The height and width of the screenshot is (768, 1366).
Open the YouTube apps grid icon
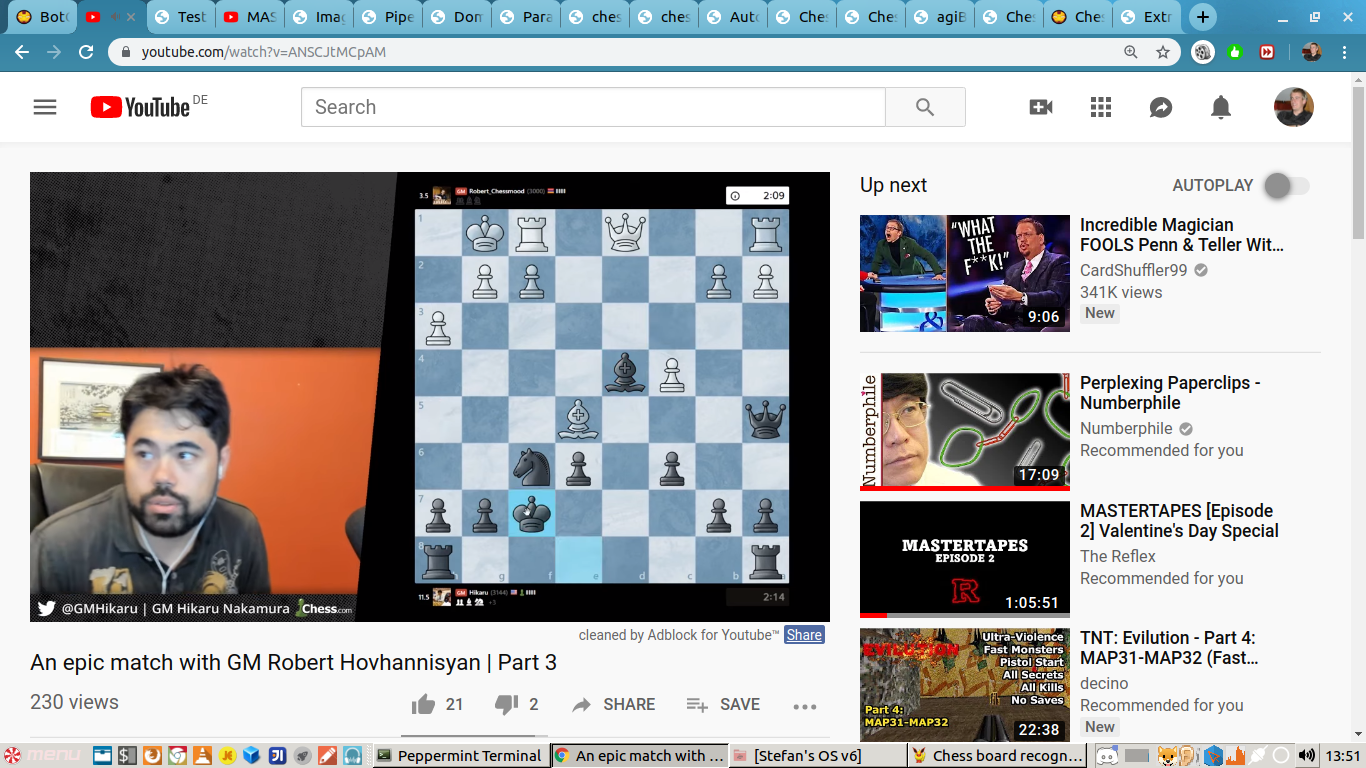(x=1101, y=107)
